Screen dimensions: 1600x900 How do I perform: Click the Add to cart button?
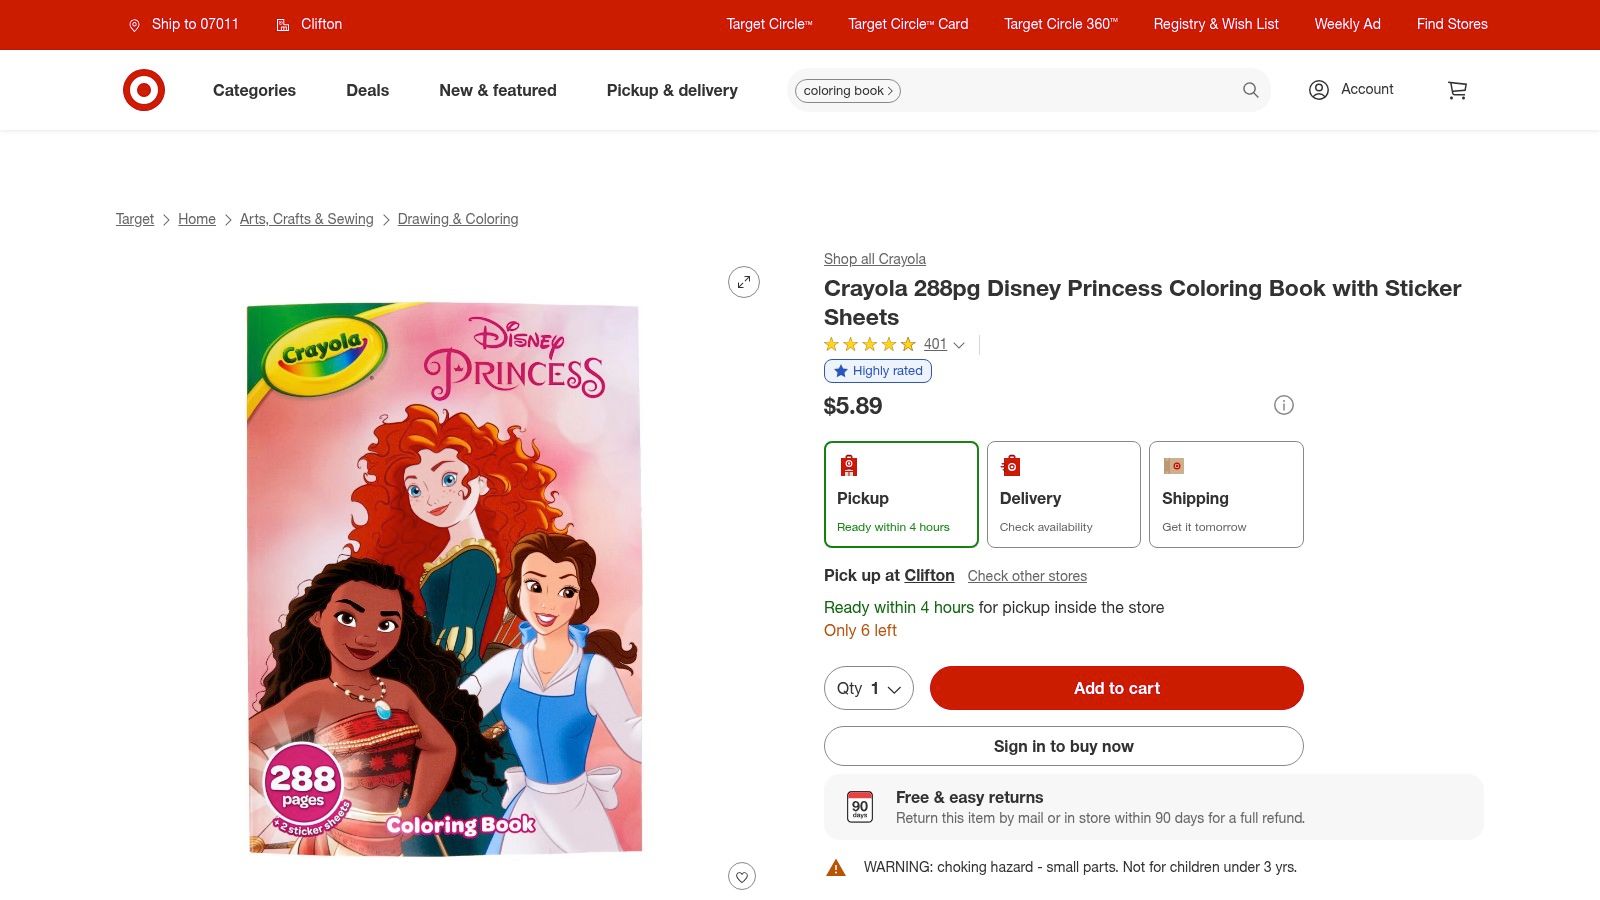1116,688
